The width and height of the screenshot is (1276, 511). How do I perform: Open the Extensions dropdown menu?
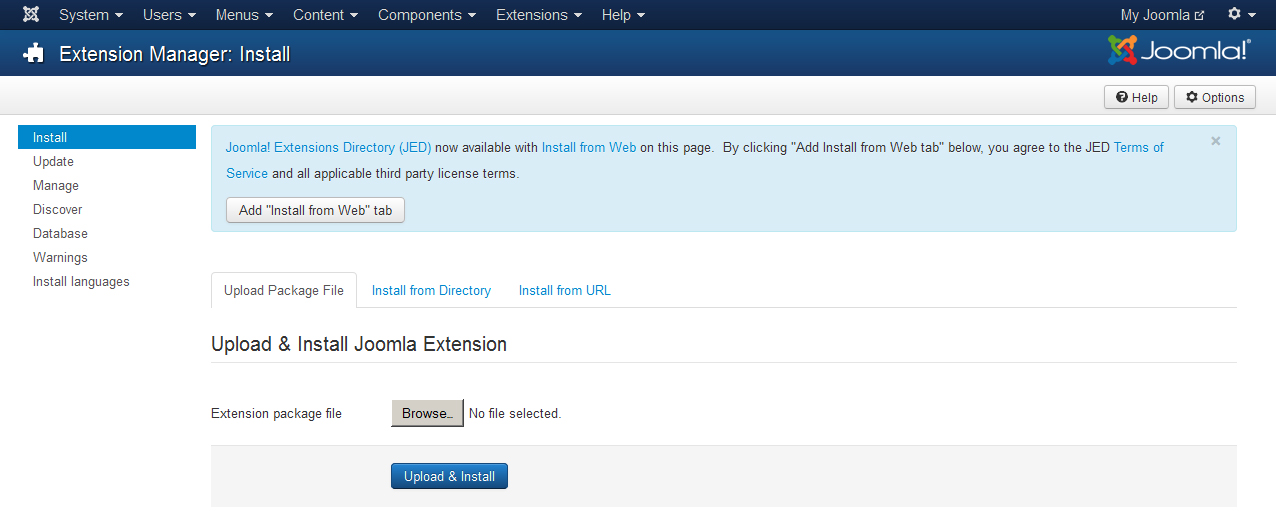point(539,15)
